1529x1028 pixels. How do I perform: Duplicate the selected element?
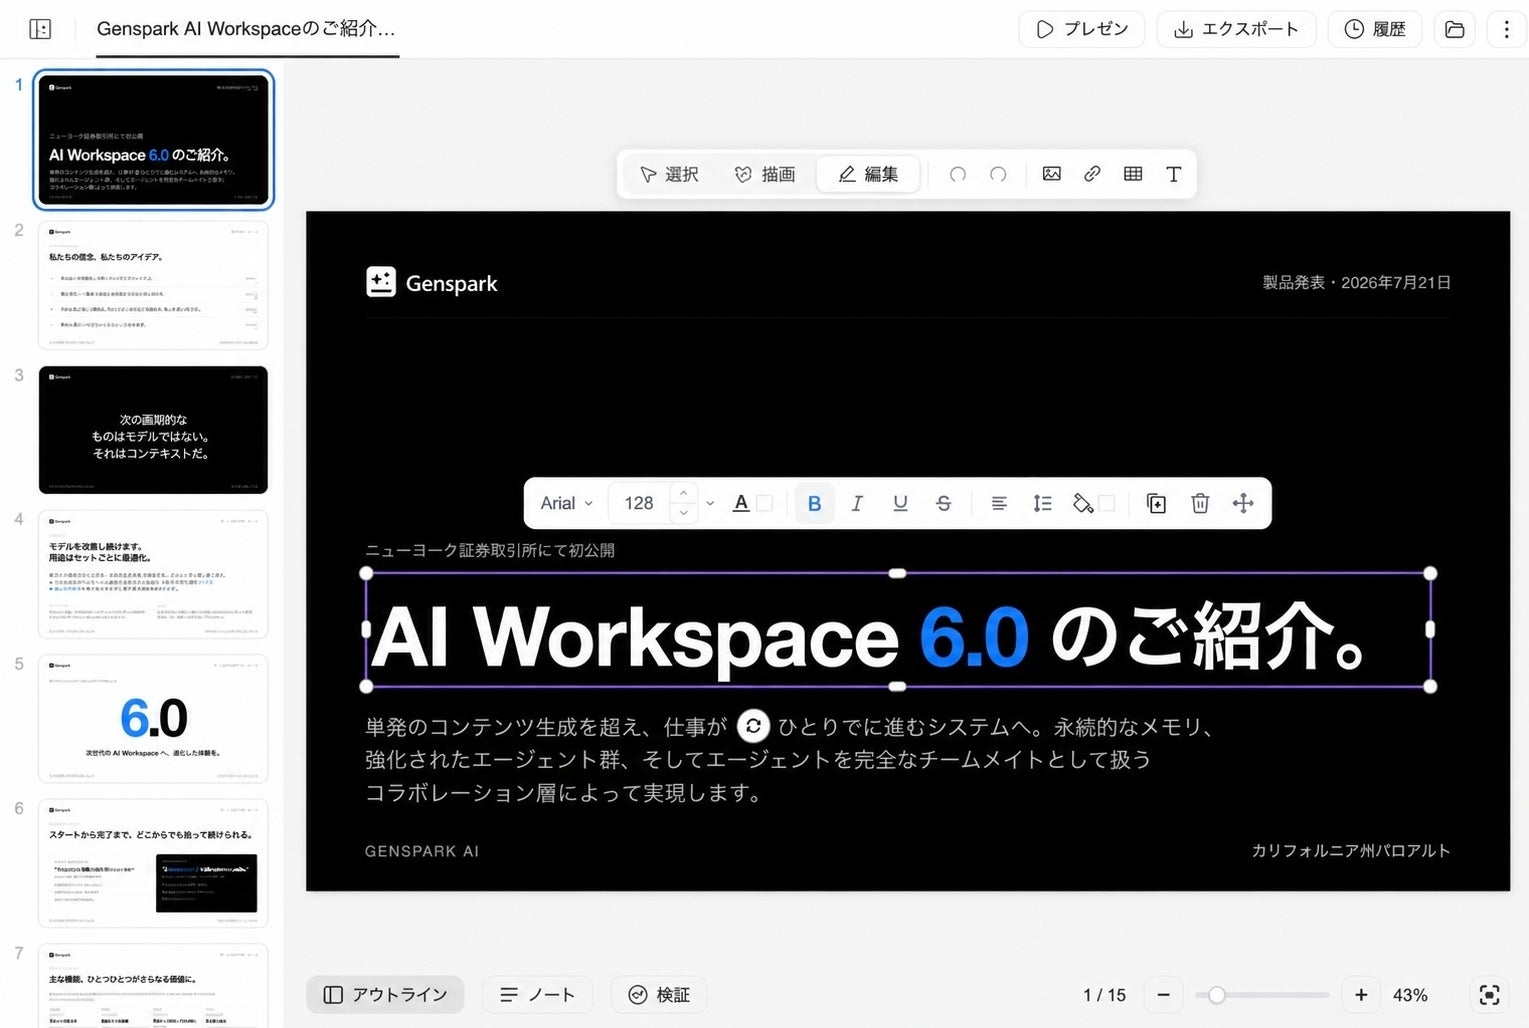[1156, 503]
